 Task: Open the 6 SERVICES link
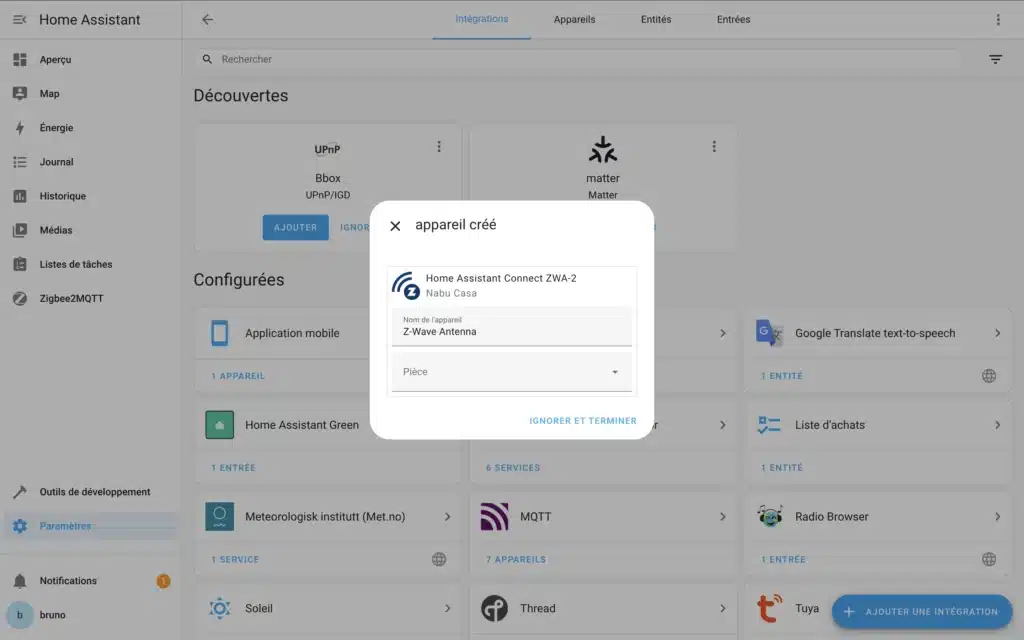click(x=513, y=468)
